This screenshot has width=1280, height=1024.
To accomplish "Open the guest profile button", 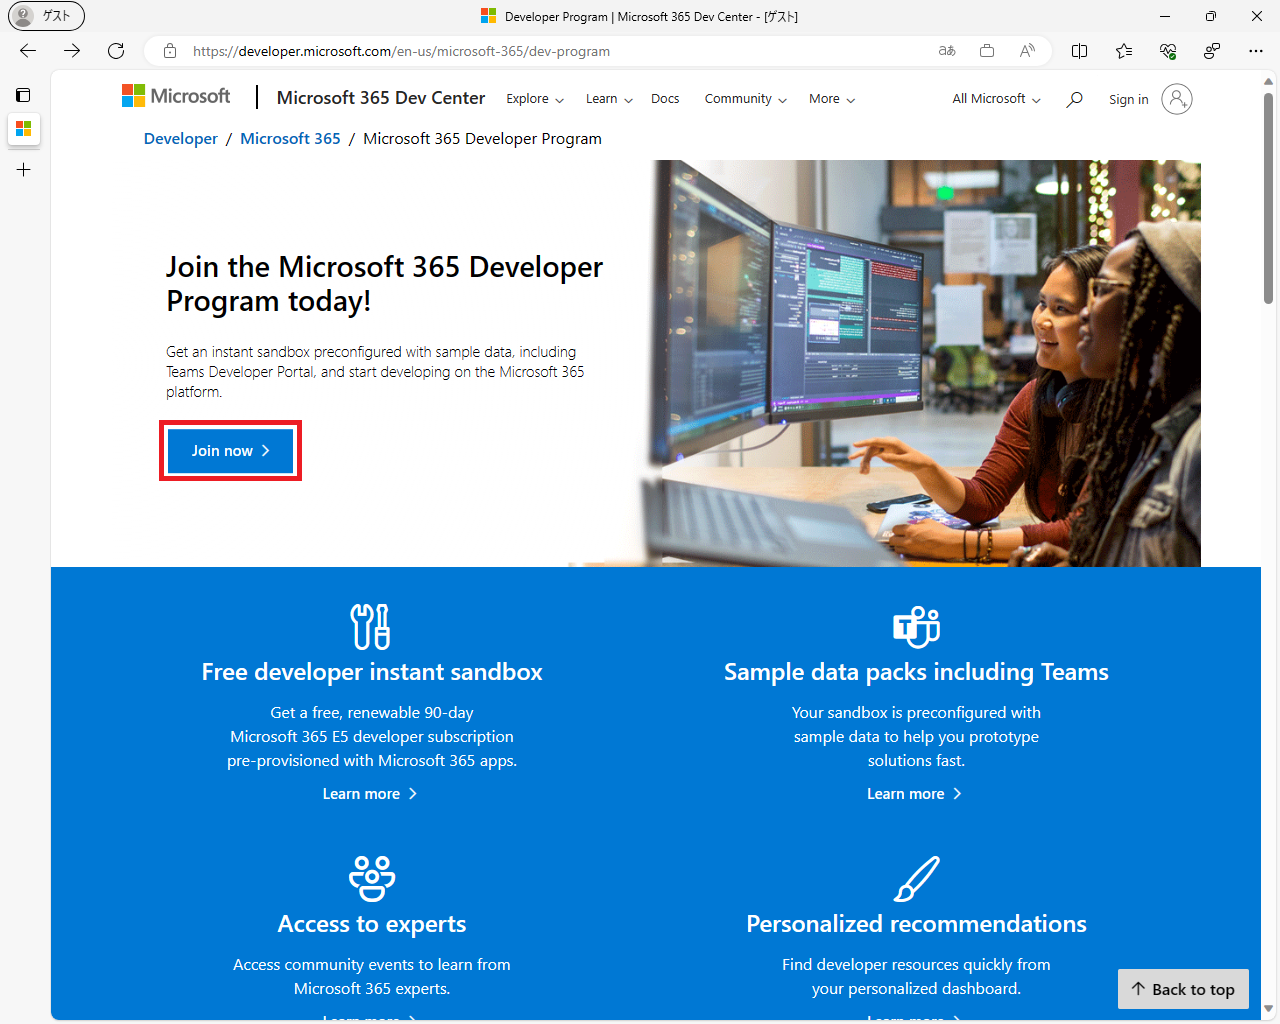I will tap(46, 16).
